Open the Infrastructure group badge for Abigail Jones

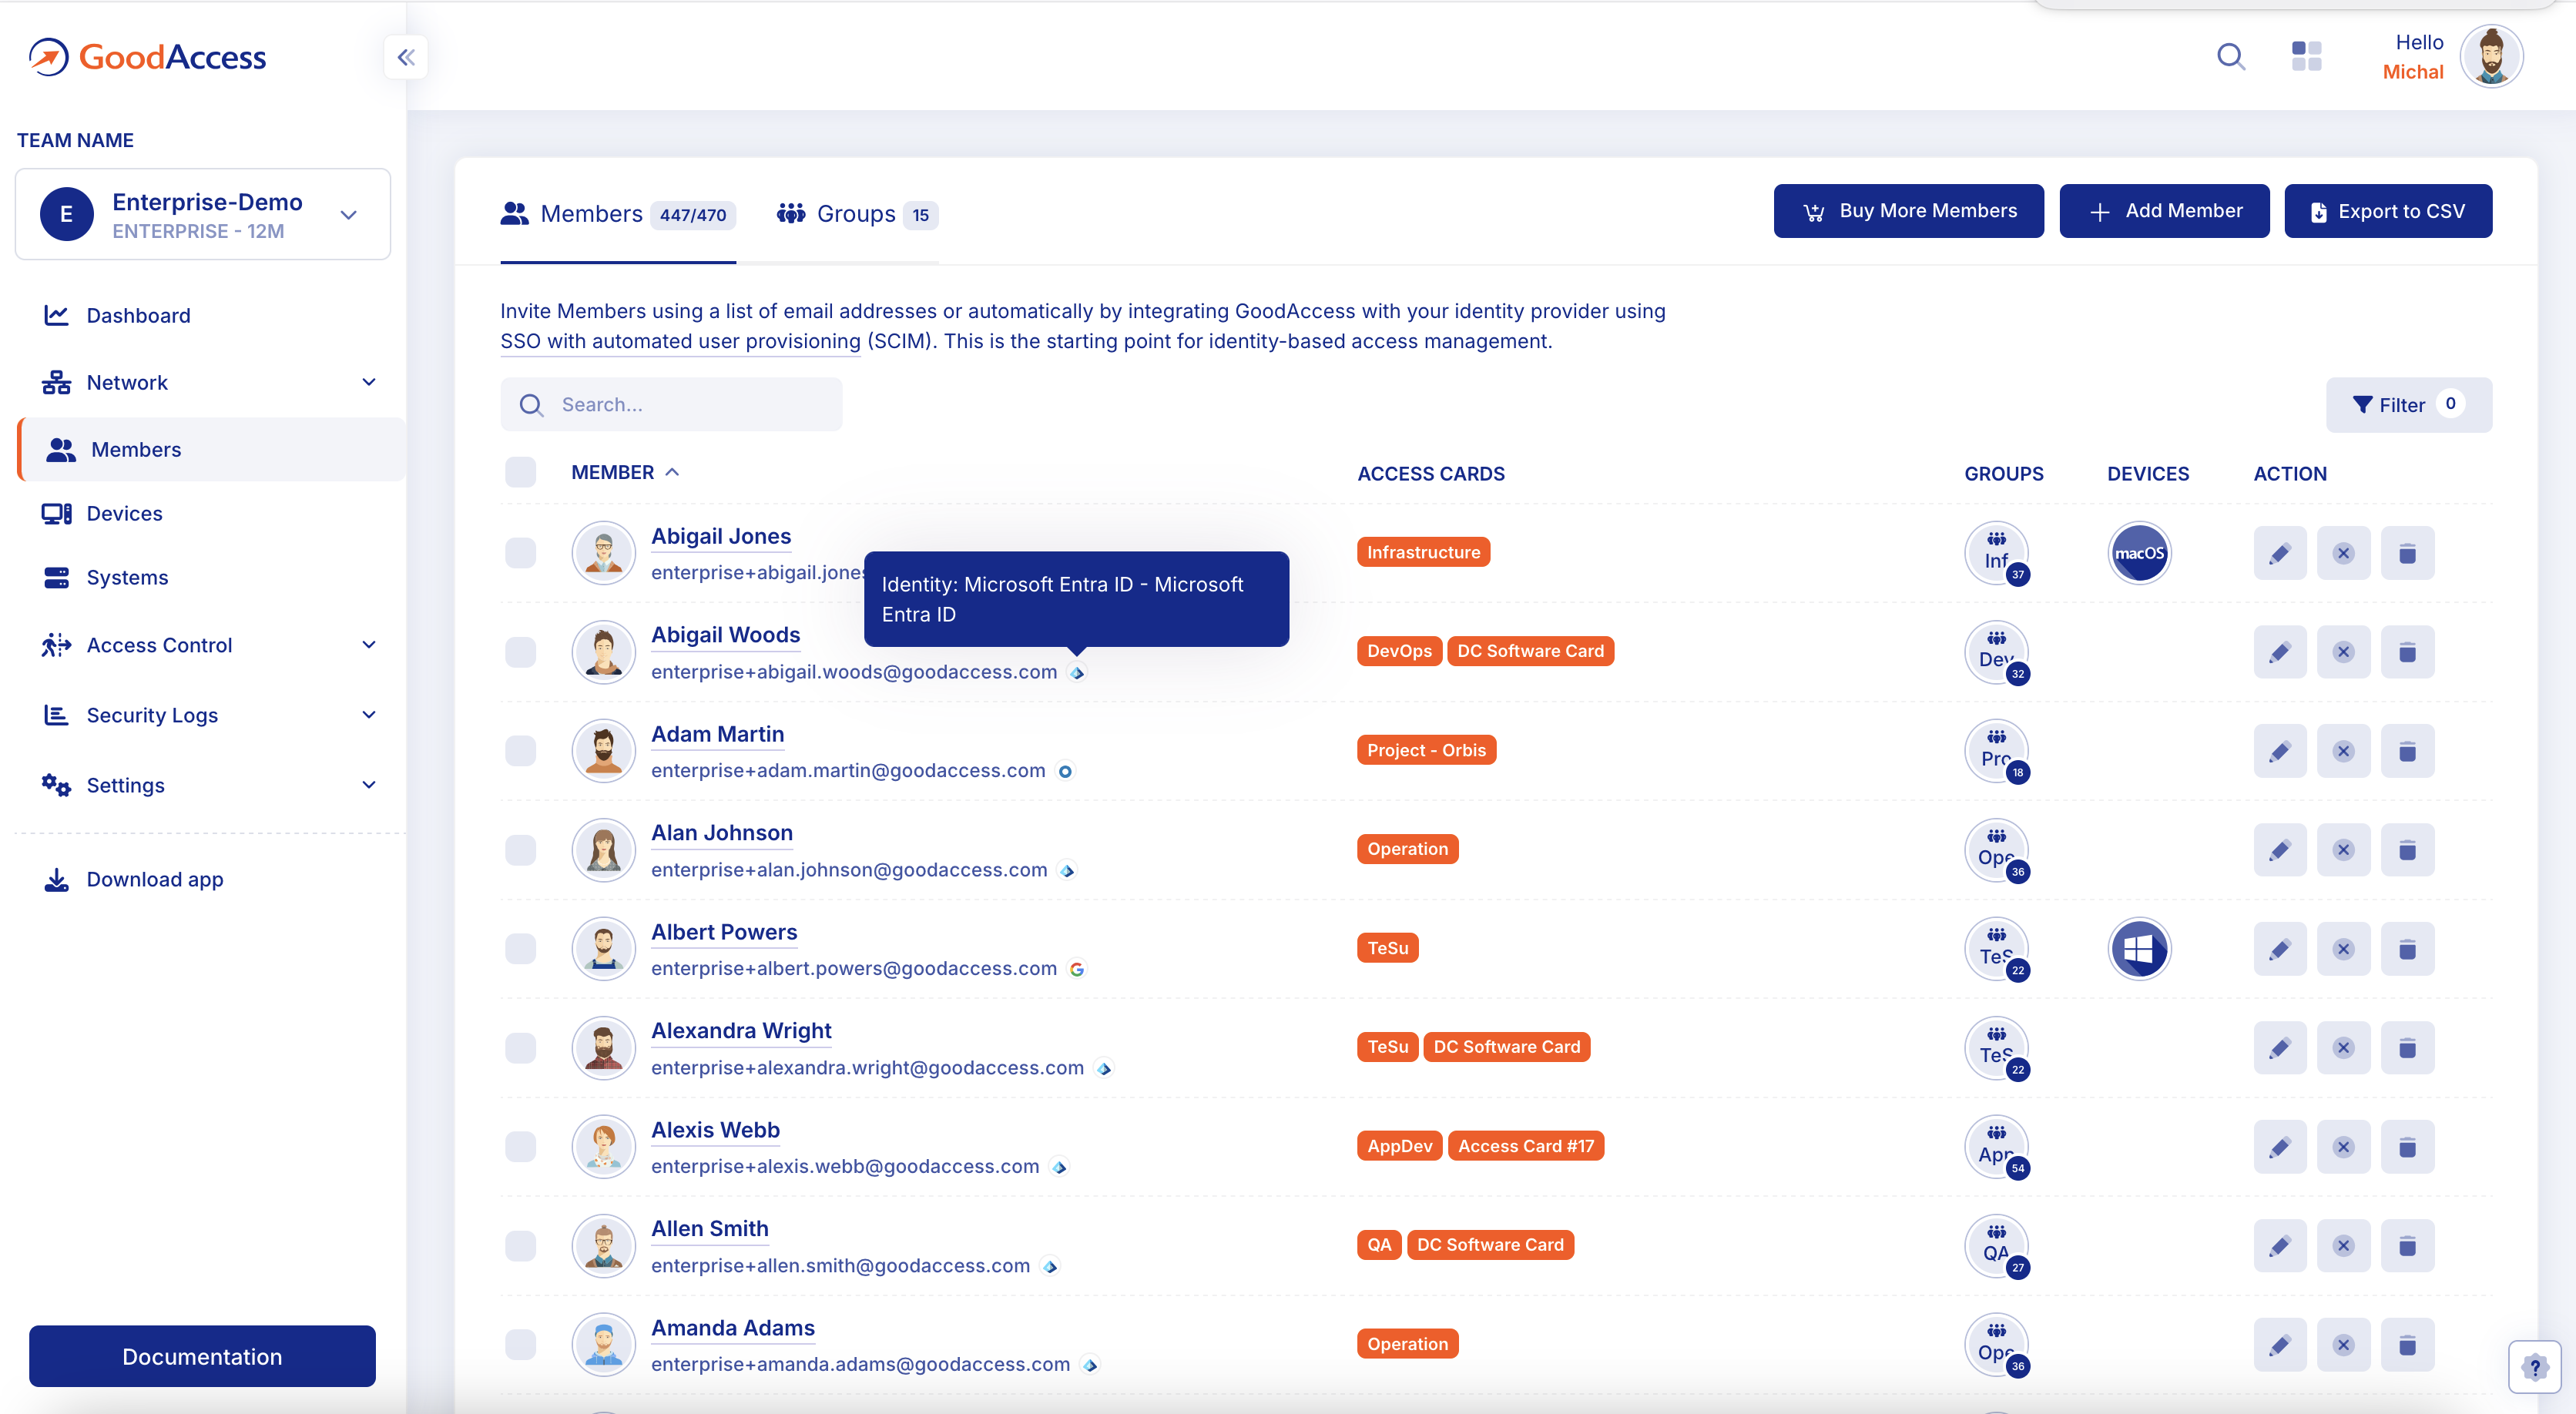(1996, 553)
